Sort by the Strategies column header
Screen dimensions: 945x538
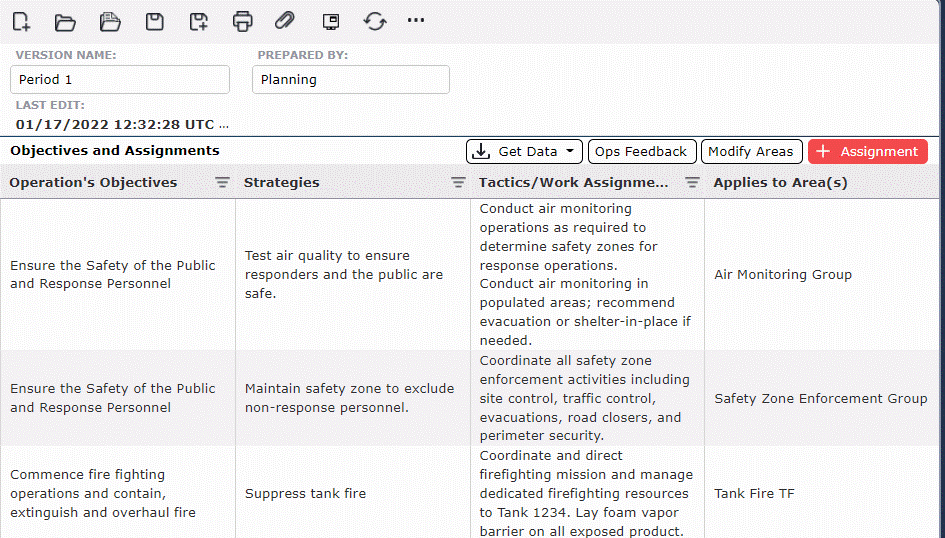pyautogui.click(x=281, y=183)
